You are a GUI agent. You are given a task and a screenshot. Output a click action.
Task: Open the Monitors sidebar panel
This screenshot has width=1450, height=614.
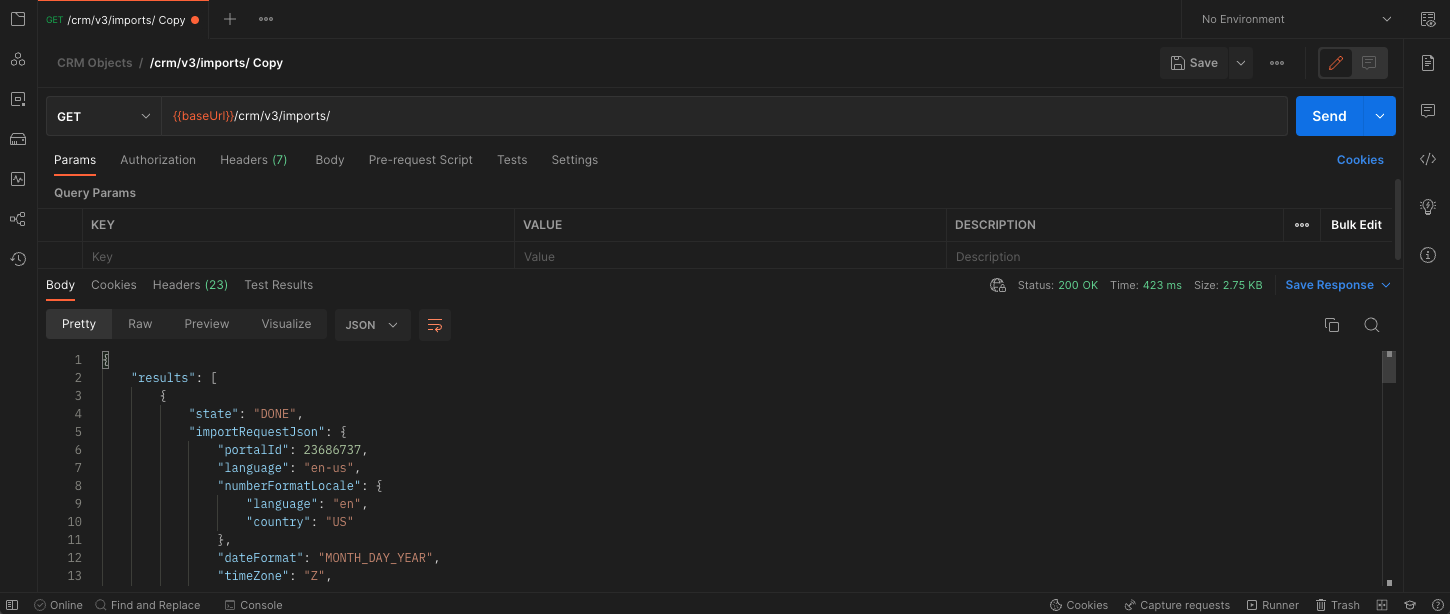(17, 179)
